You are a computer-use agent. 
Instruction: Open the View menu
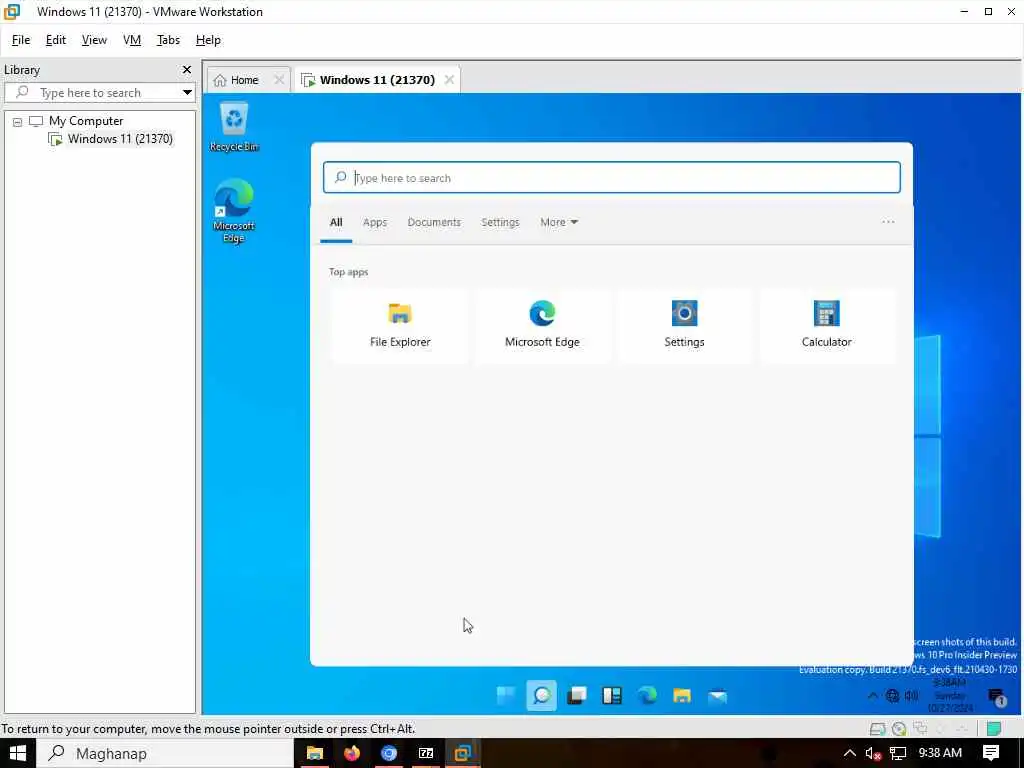click(94, 40)
